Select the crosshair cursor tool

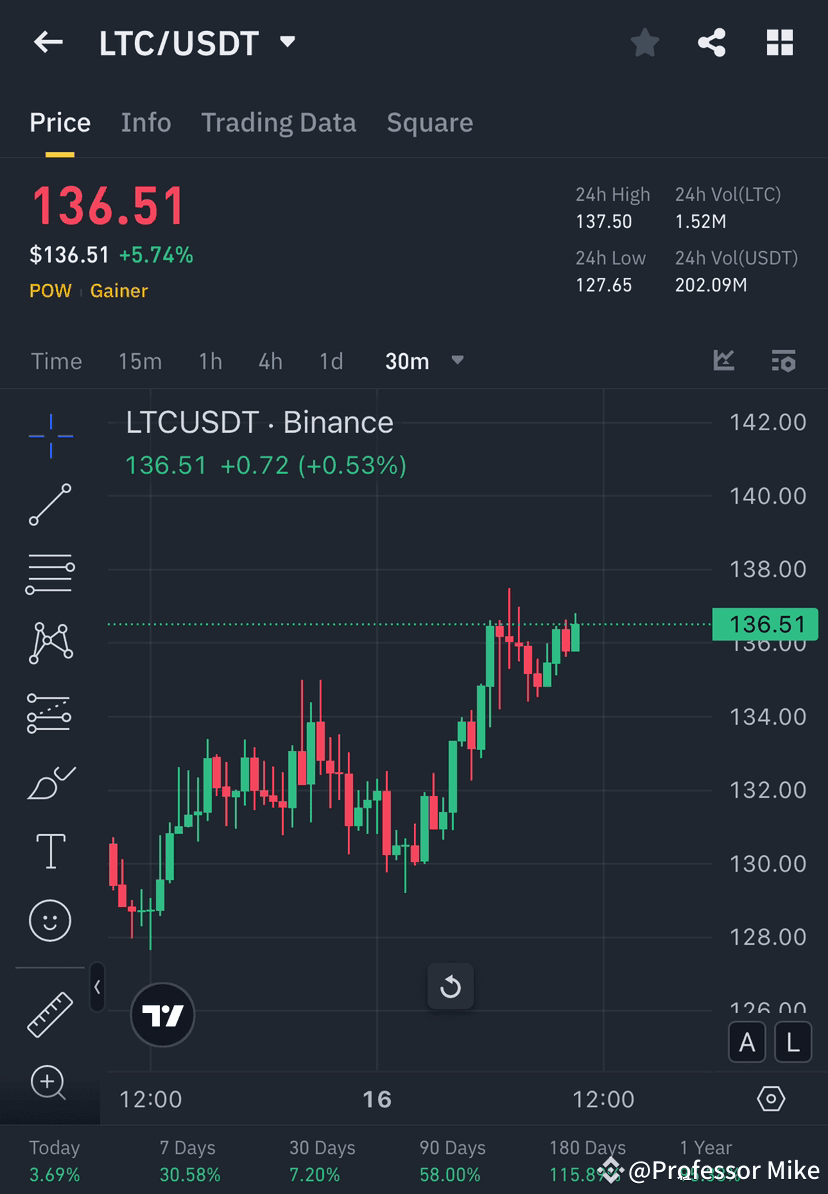tap(50, 435)
